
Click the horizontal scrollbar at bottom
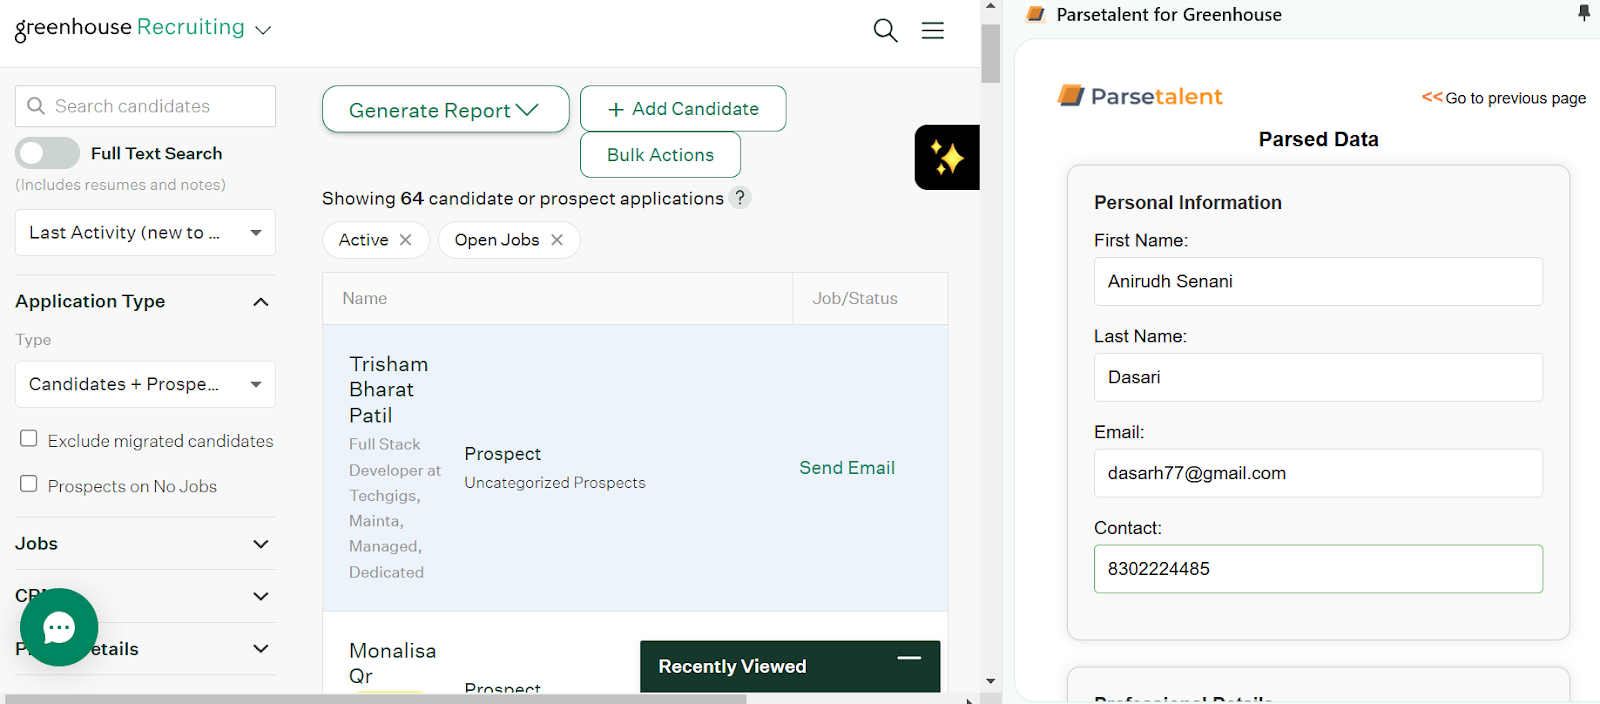(376, 699)
